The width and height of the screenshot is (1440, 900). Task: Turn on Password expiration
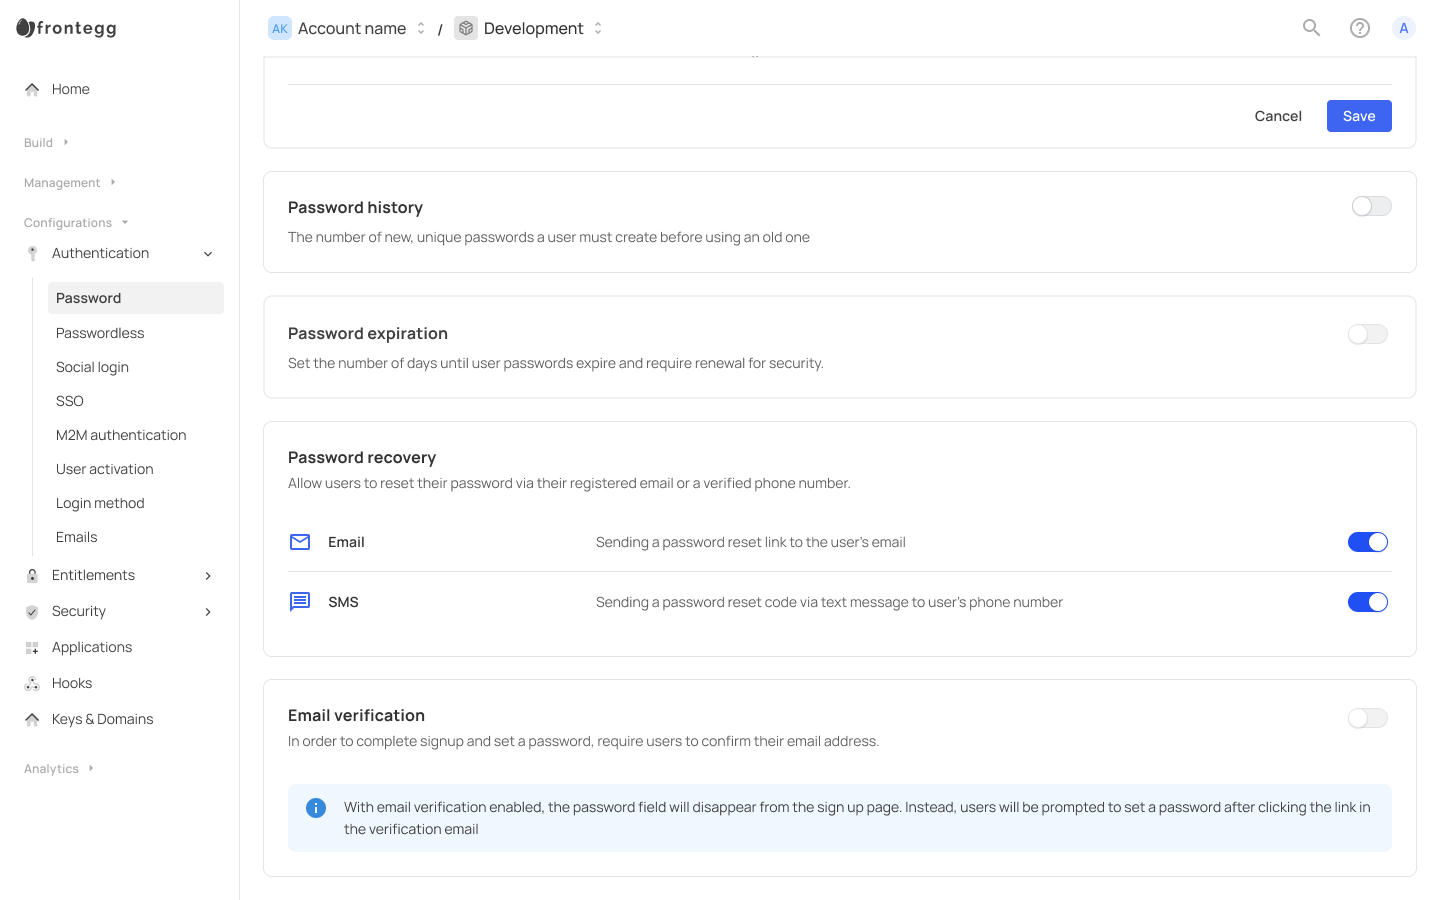tap(1367, 334)
